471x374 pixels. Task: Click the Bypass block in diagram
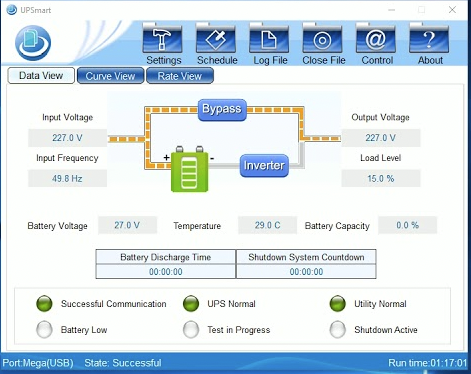coord(222,110)
